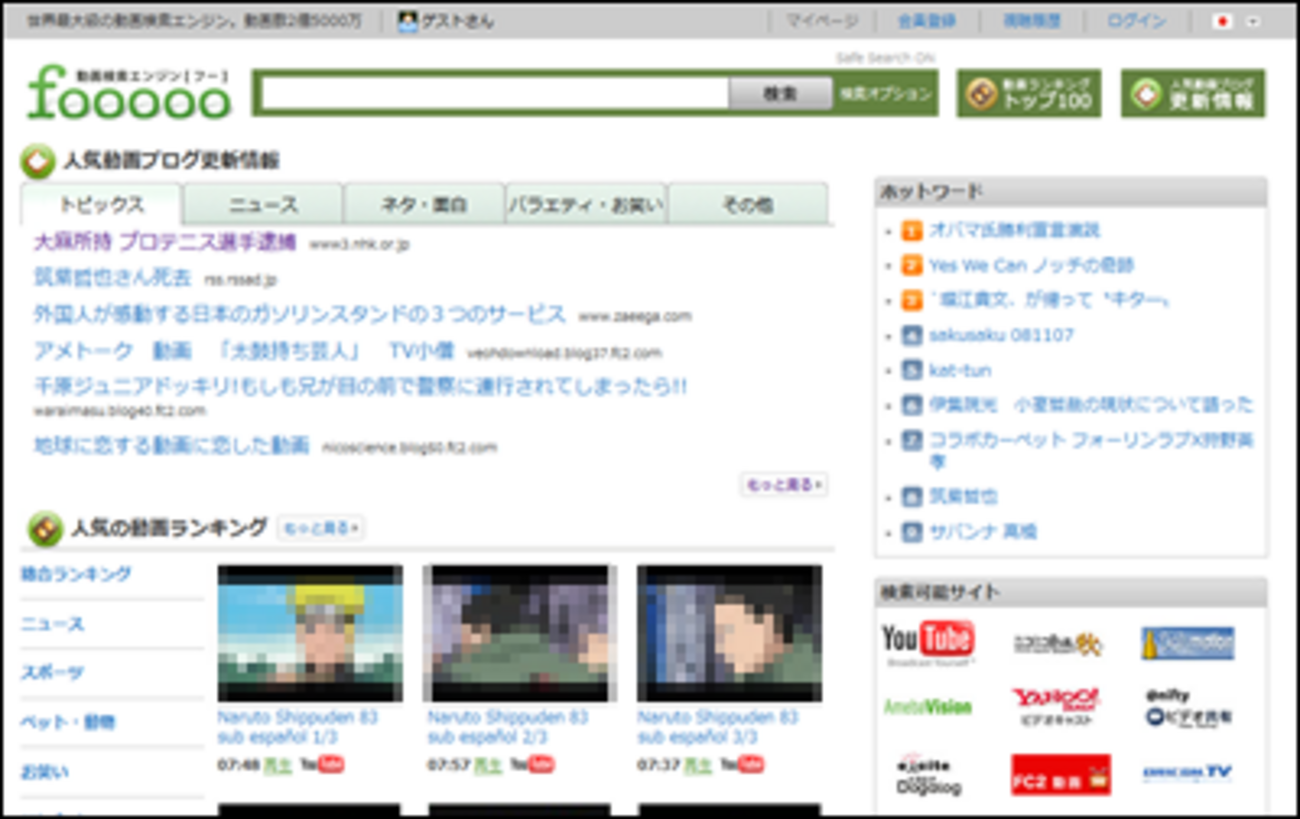This screenshot has height=819, width=1300.
Task: Open the アメトーク 動画 太鼓持ち芸人 link
Action: (x=244, y=351)
